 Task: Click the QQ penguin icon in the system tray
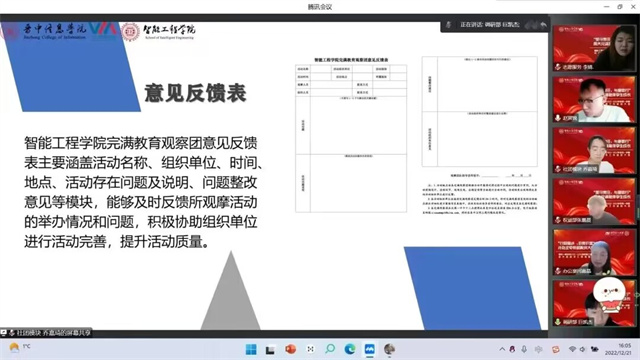[x=512, y=349]
